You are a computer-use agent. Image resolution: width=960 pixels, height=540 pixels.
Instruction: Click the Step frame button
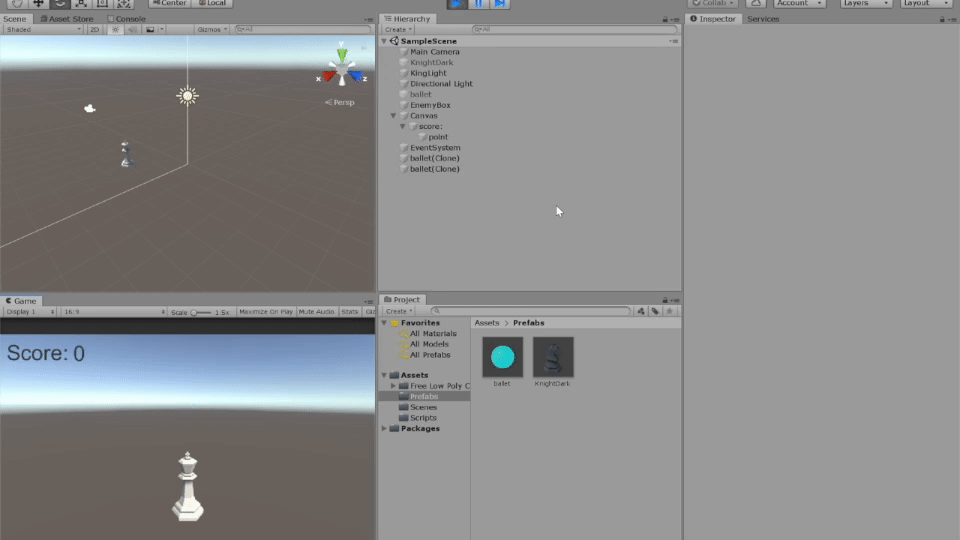[x=500, y=3]
